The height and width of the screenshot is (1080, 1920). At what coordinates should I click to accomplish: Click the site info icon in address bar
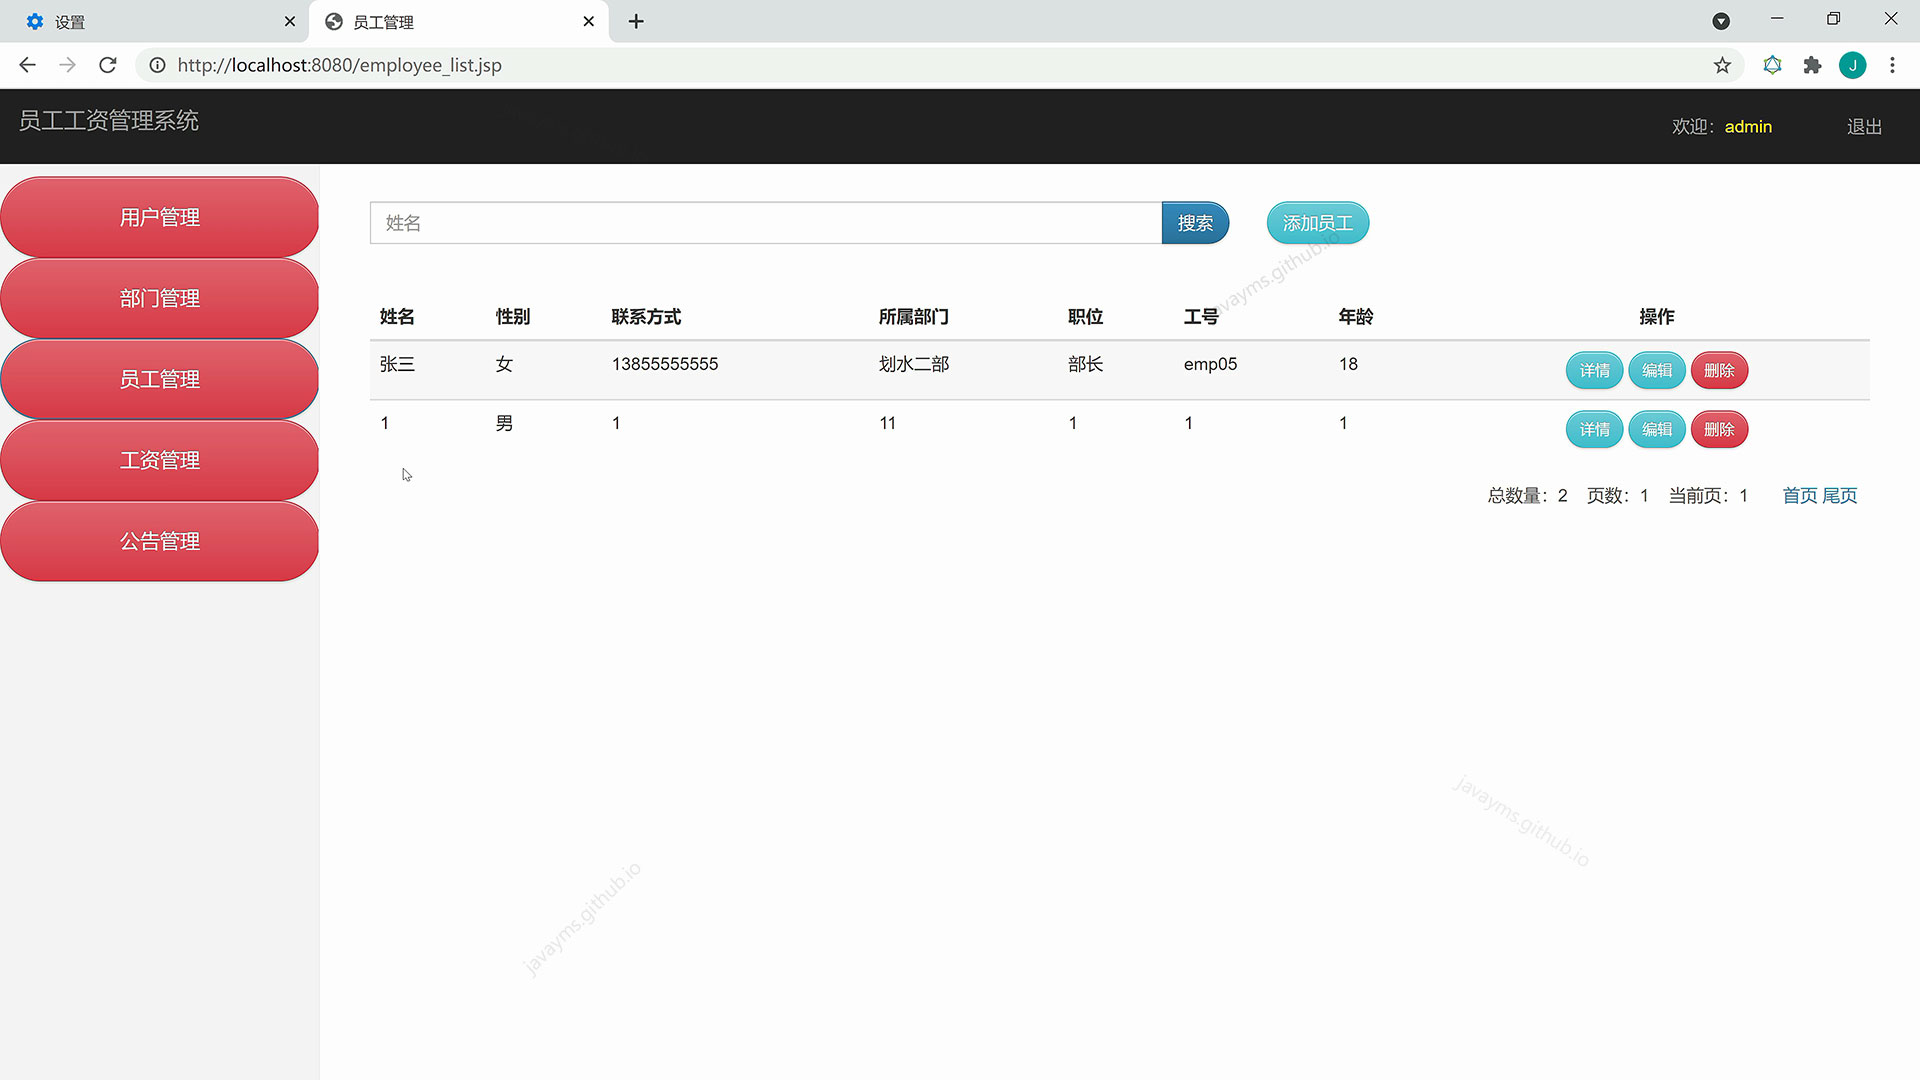[x=157, y=65]
